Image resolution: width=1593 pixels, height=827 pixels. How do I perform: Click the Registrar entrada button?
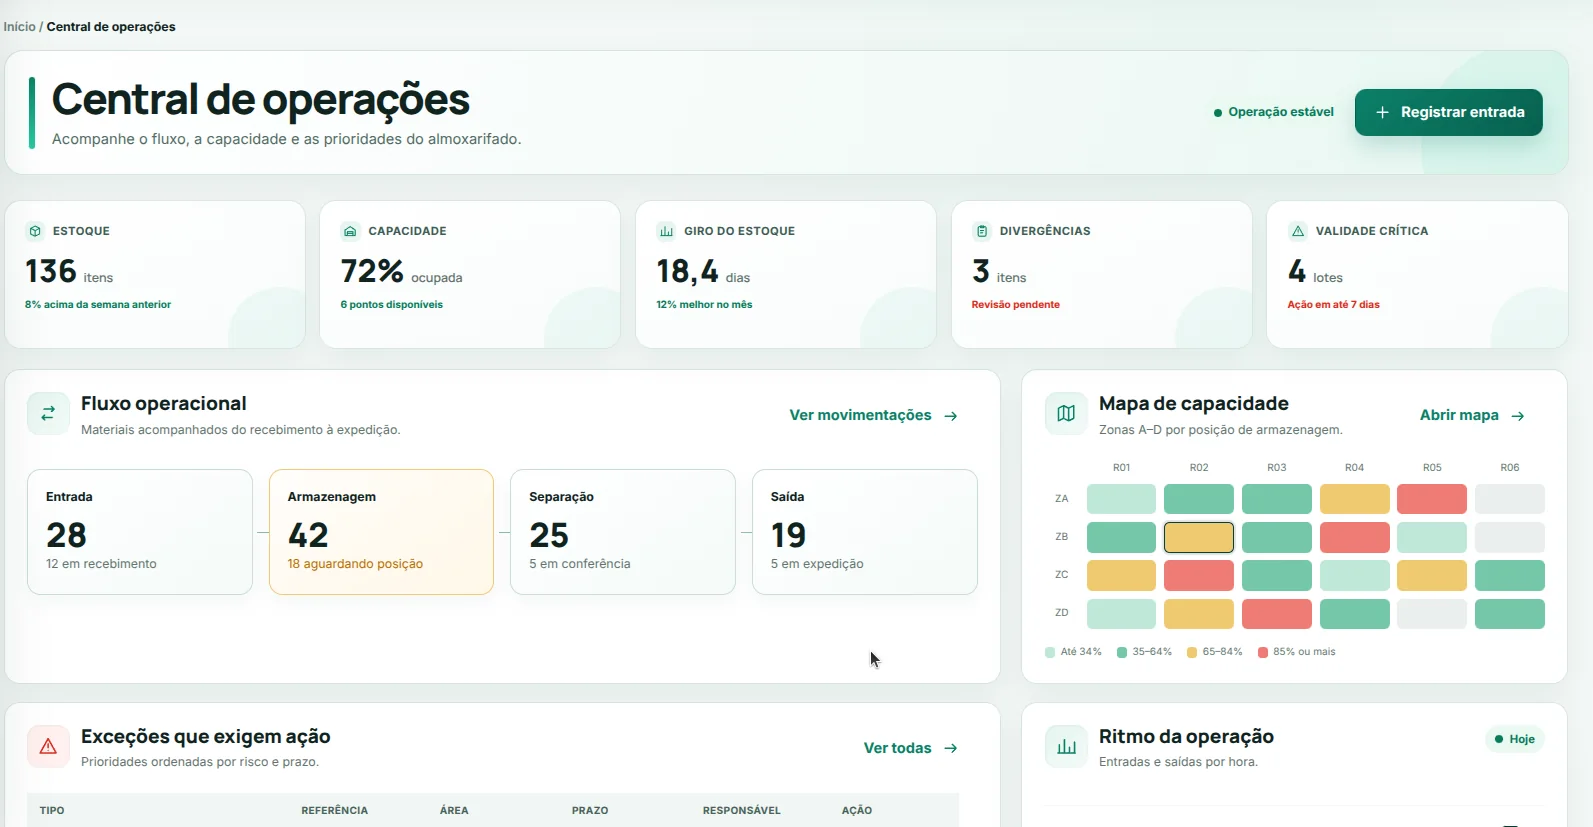pyautogui.click(x=1448, y=112)
